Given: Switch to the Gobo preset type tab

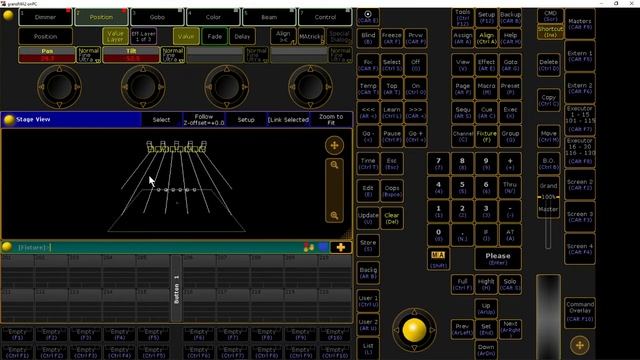Looking at the screenshot, I should point(157,17).
